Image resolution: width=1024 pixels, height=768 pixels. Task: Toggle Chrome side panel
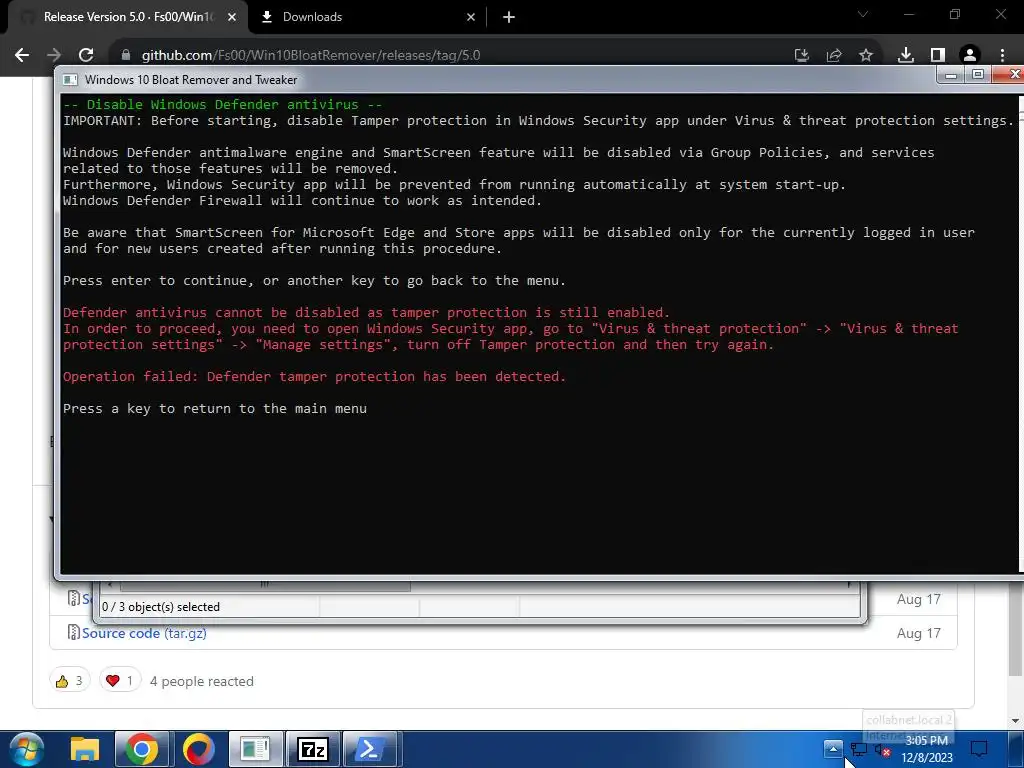click(x=938, y=55)
